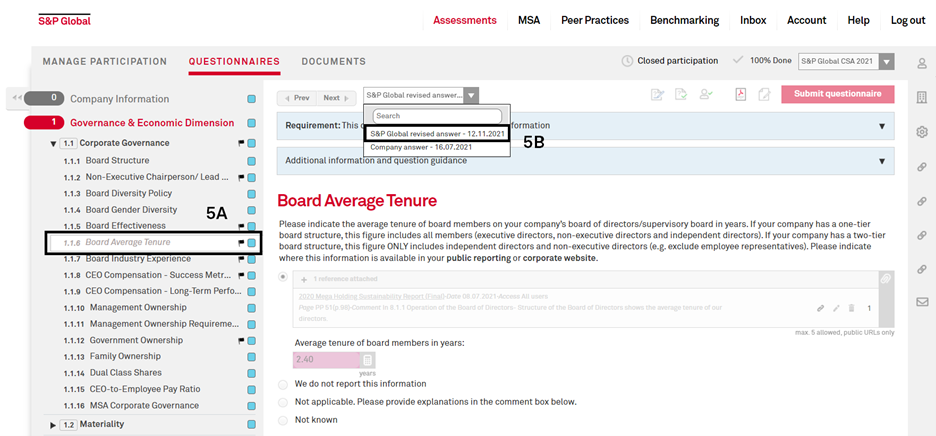Go to the previous question with Prev

(297, 98)
